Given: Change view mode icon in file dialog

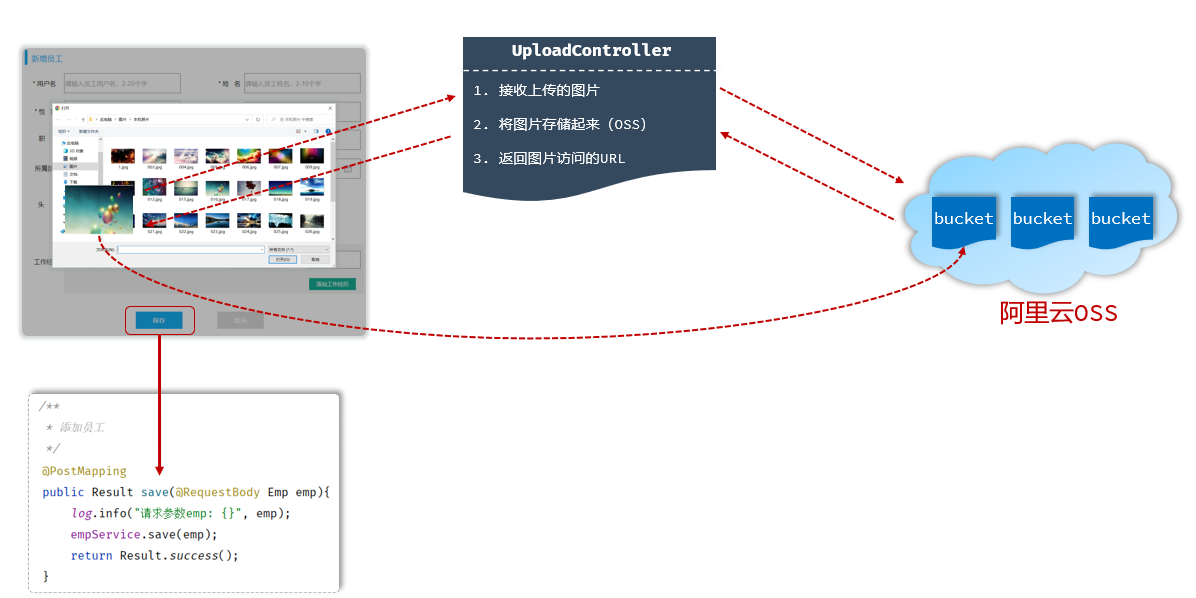Looking at the screenshot, I should 298,131.
